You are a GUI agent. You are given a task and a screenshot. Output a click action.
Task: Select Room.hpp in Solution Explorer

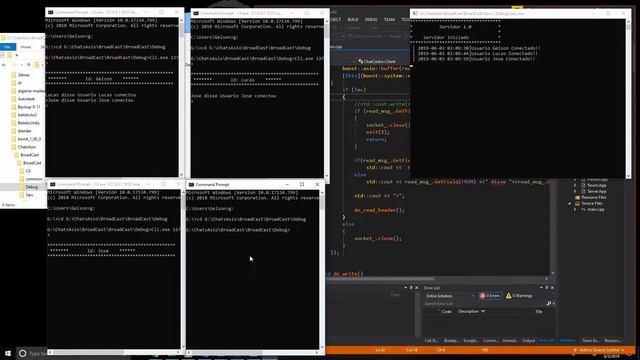(596, 185)
